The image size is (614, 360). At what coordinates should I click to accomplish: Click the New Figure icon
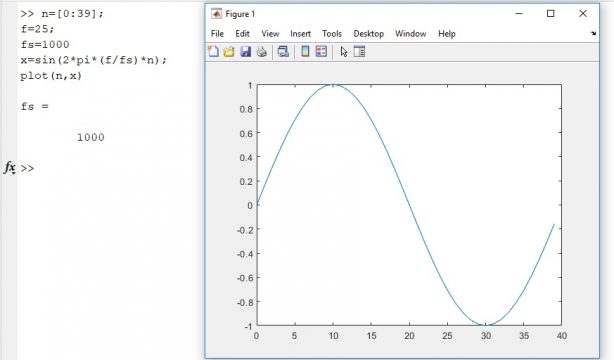coord(213,52)
